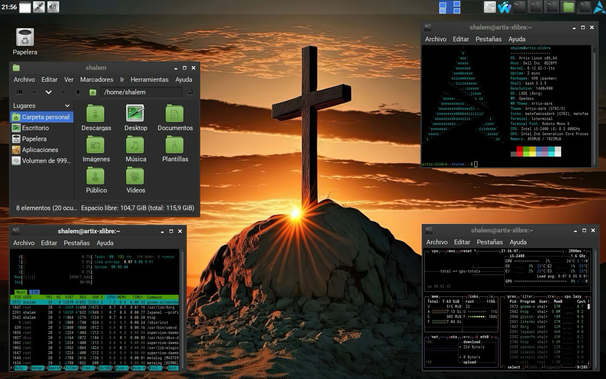Open the Editar menu in the btop terminal
This screenshot has height=379, width=606.
[462, 242]
